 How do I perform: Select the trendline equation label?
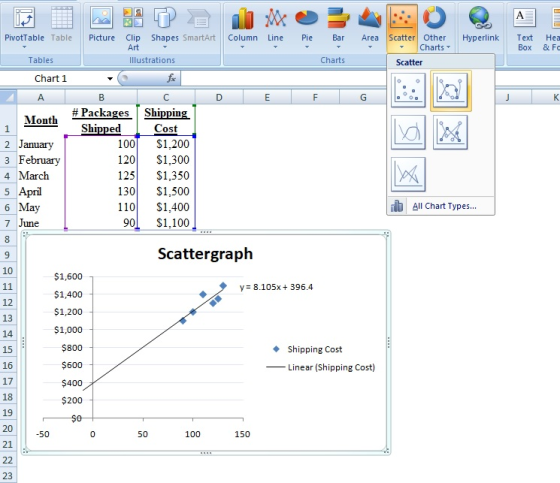pyautogui.click(x=276, y=287)
